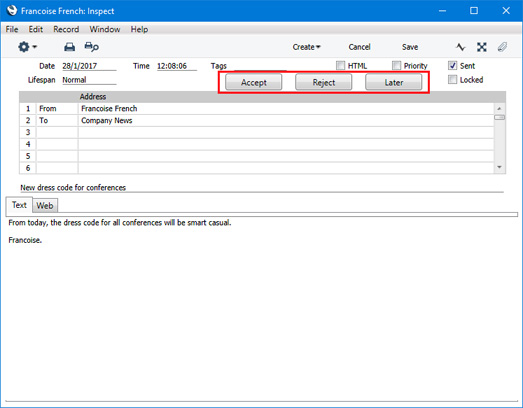
Task: Click the Accept button
Action: pyautogui.click(x=253, y=82)
